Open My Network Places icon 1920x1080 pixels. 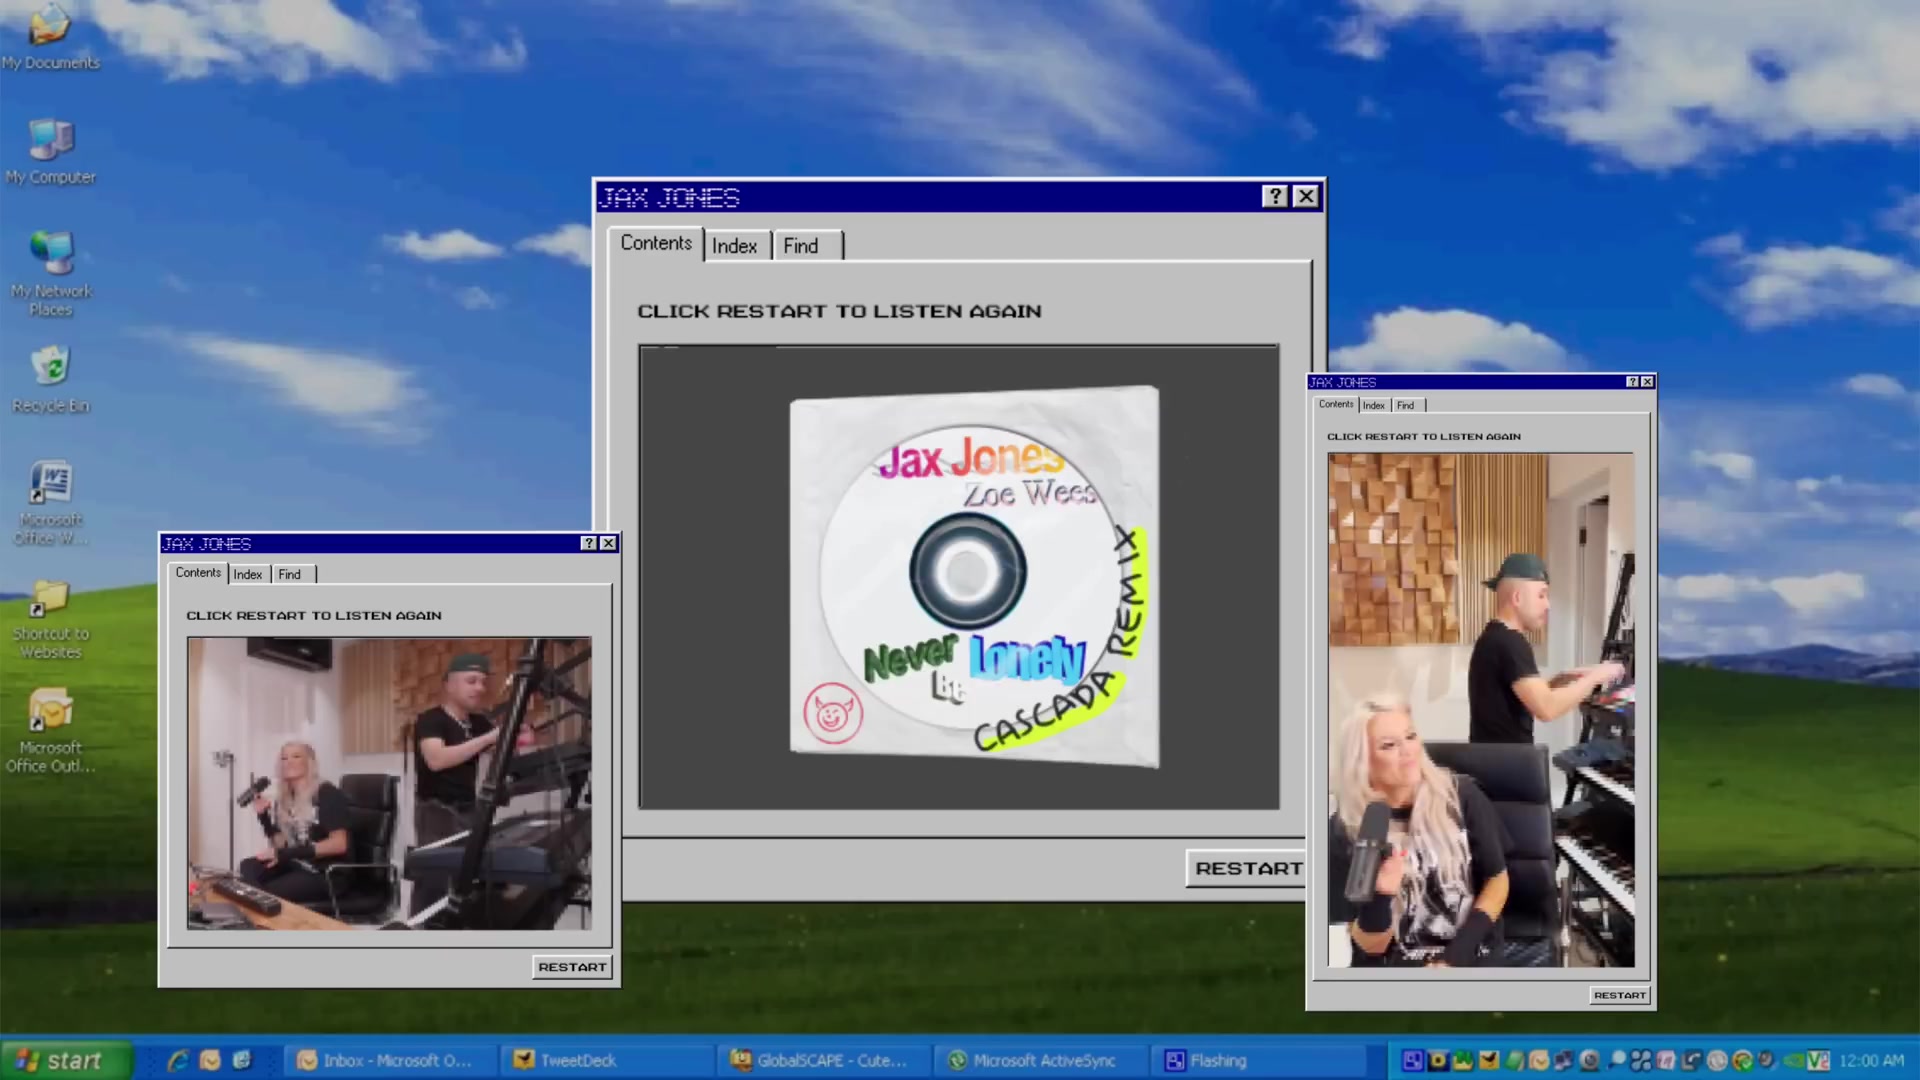point(51,274)
